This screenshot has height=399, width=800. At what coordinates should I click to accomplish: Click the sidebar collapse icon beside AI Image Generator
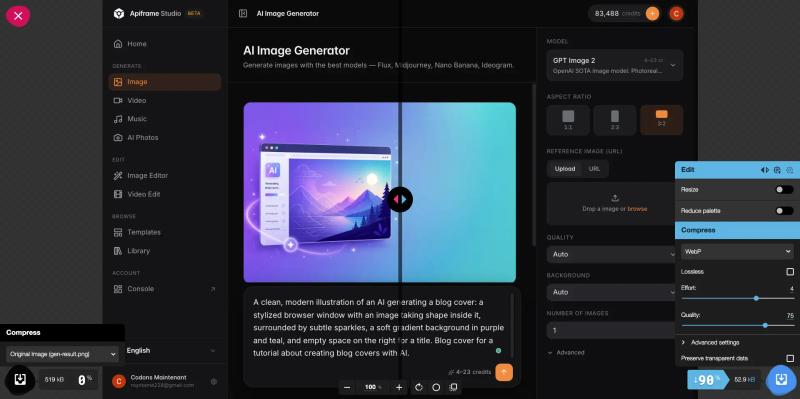point(243,14)
